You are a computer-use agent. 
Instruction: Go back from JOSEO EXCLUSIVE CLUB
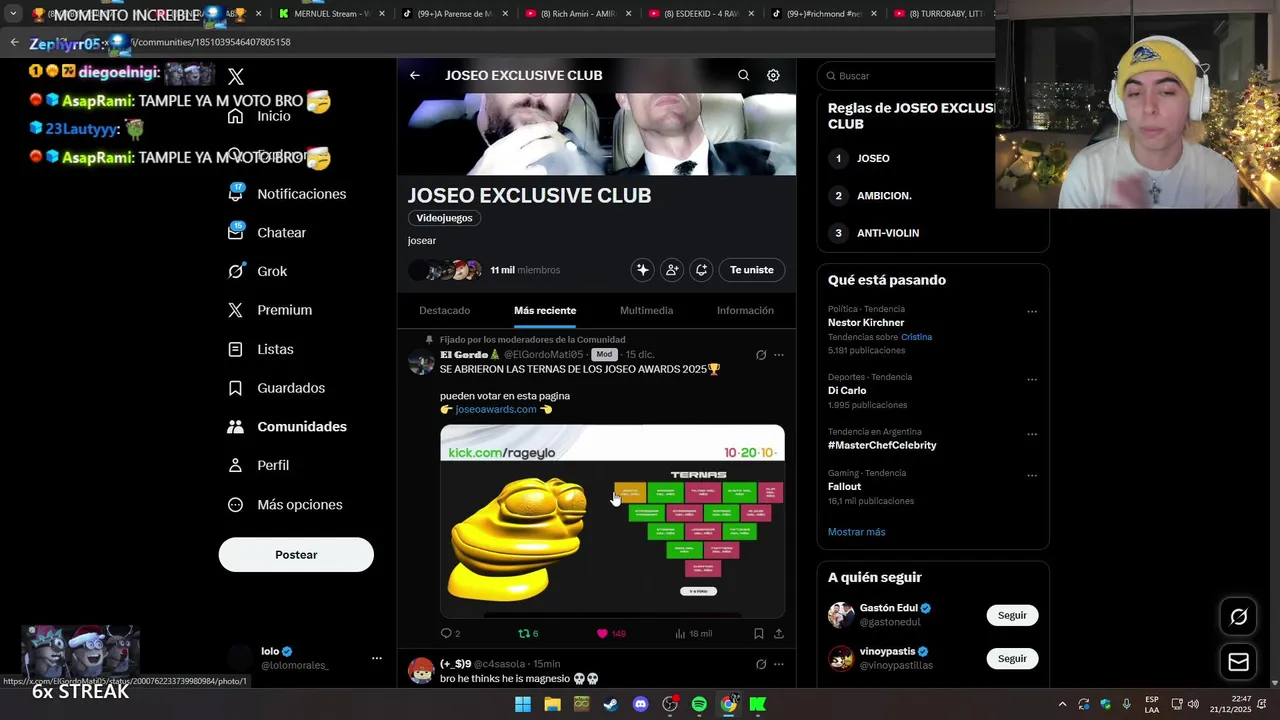pyautogui.click(x=415, y=75)
